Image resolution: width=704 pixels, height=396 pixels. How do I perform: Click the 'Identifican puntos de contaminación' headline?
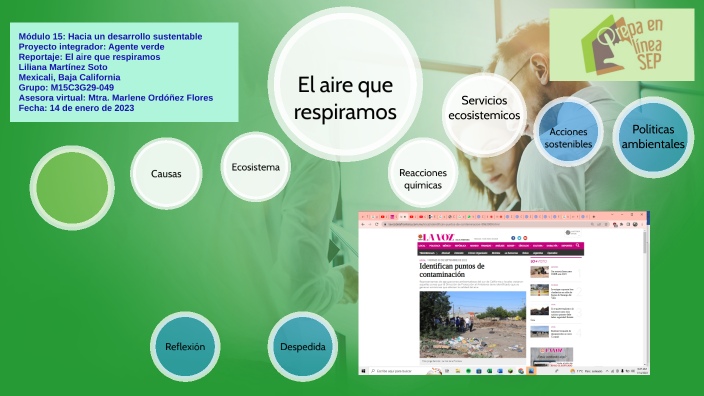452,270
